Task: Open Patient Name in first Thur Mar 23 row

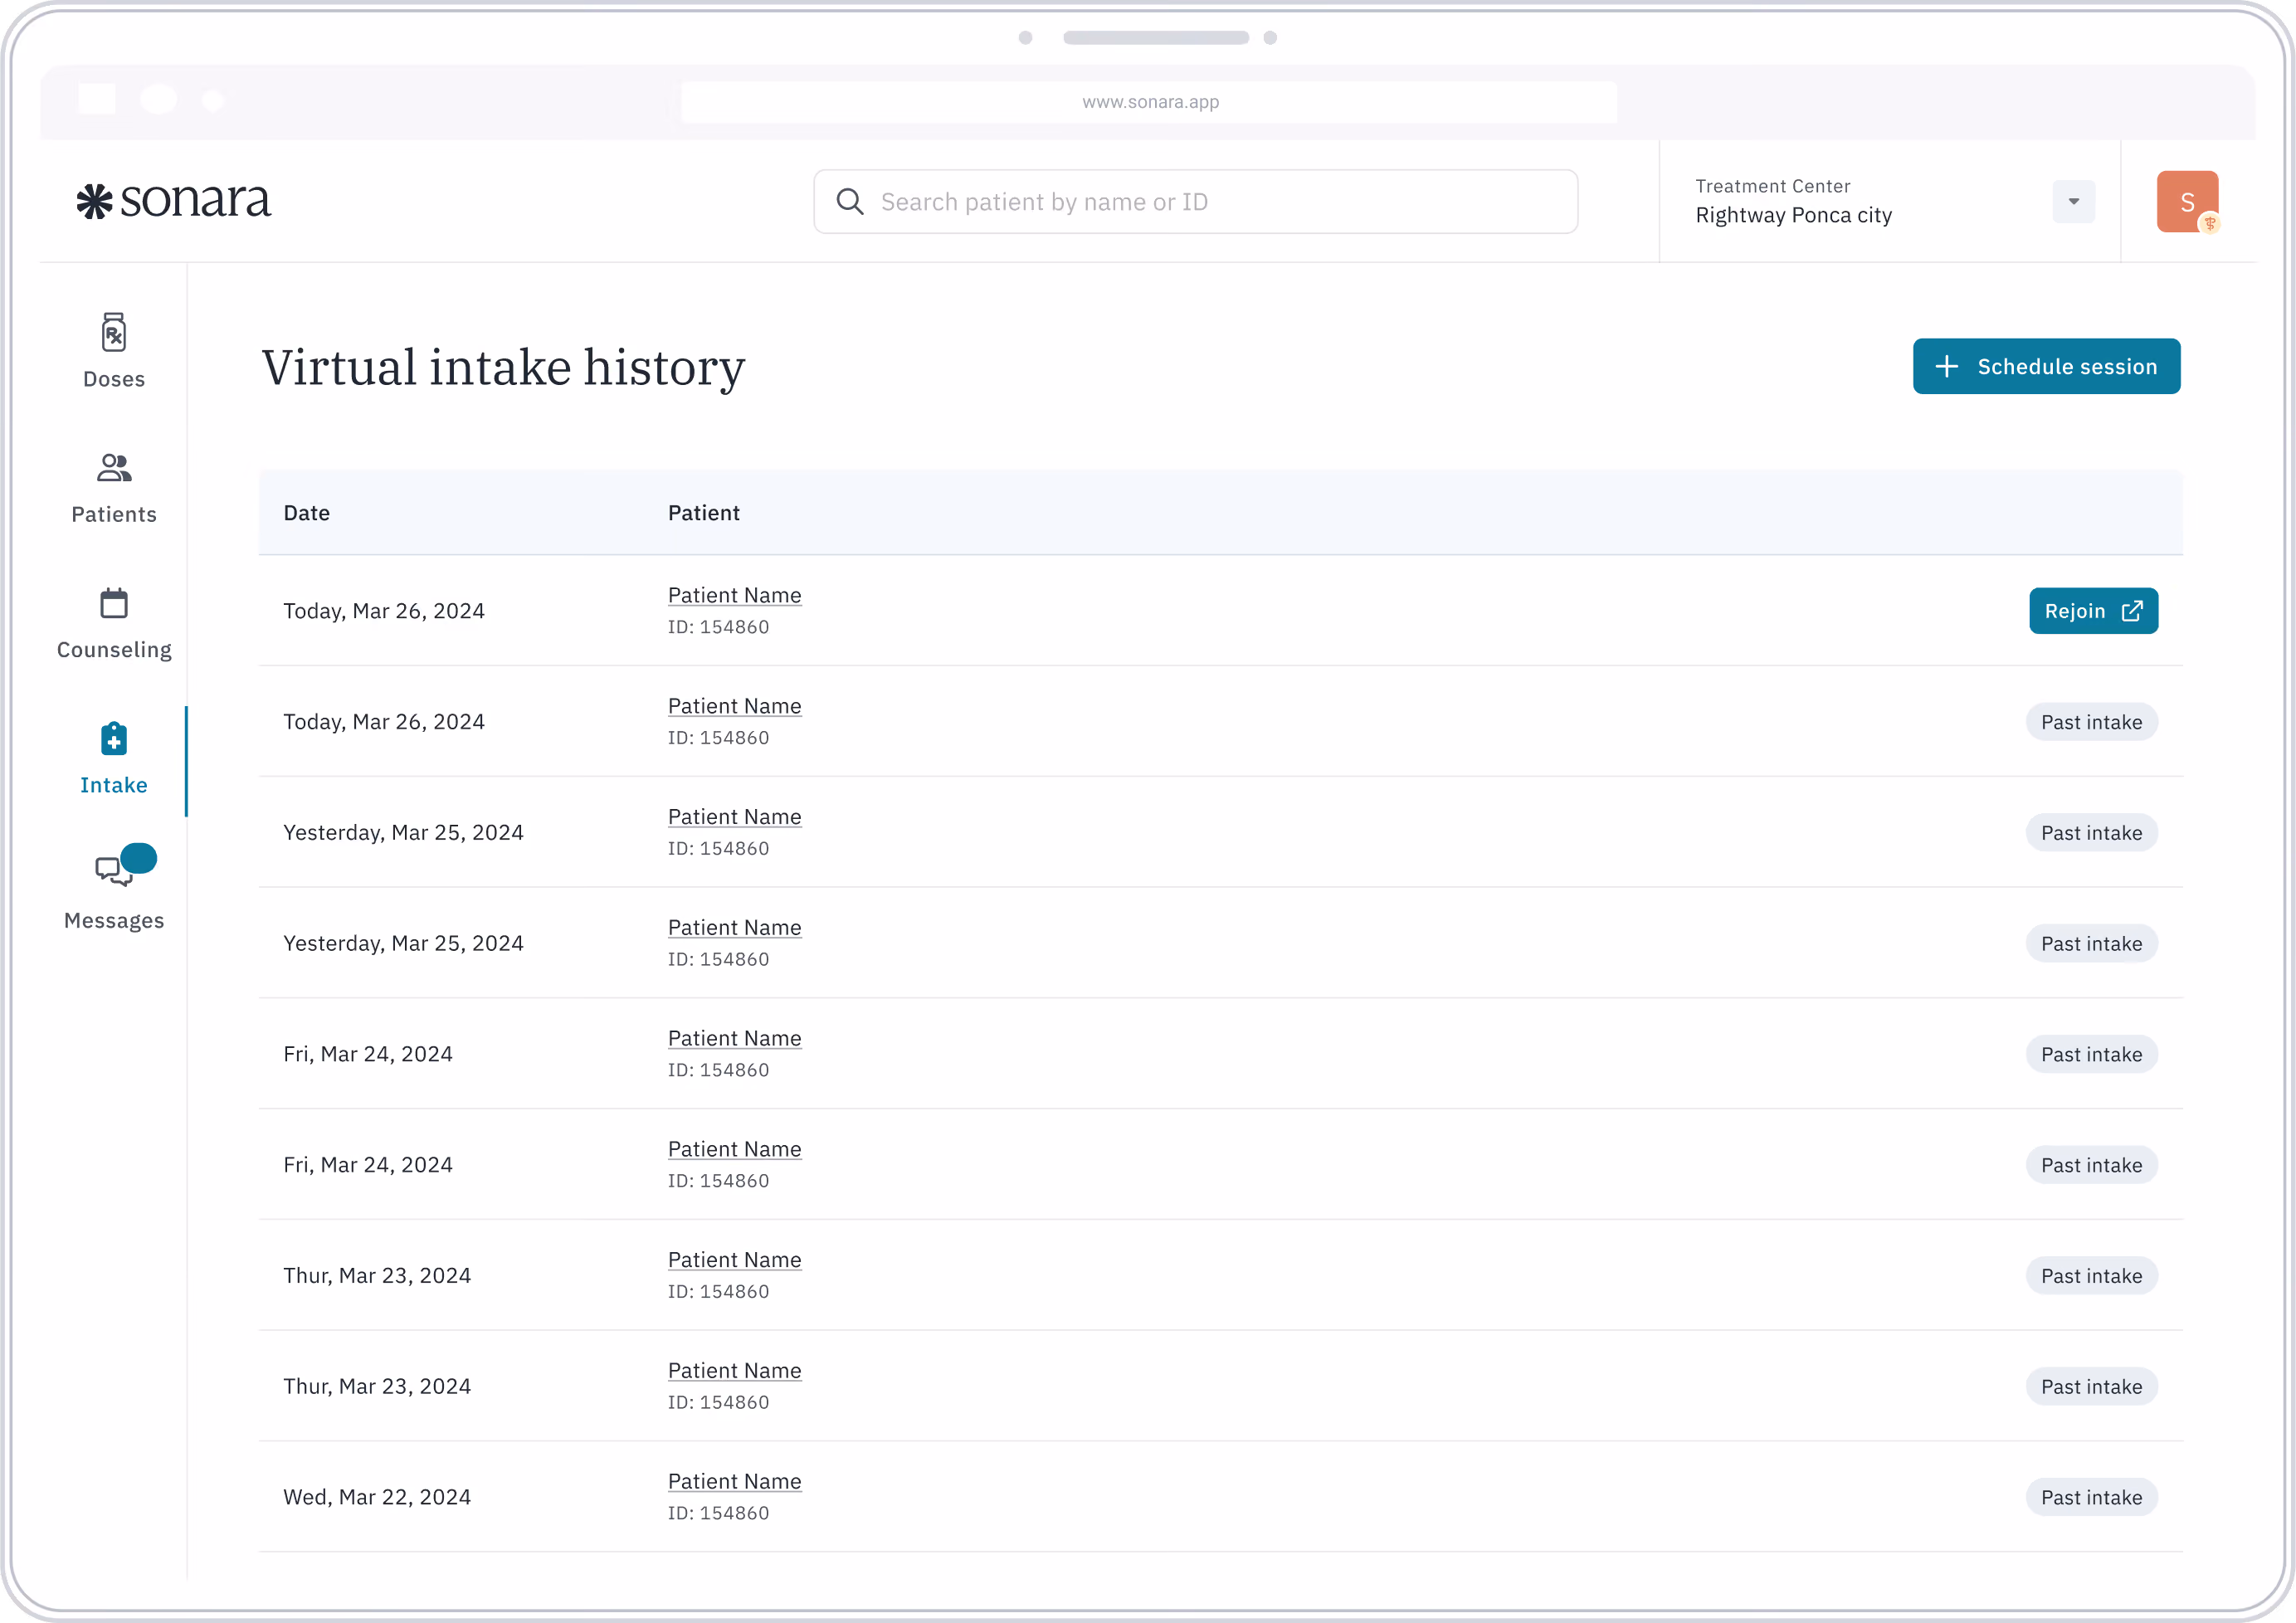Action: click(x=734, y=1261)
